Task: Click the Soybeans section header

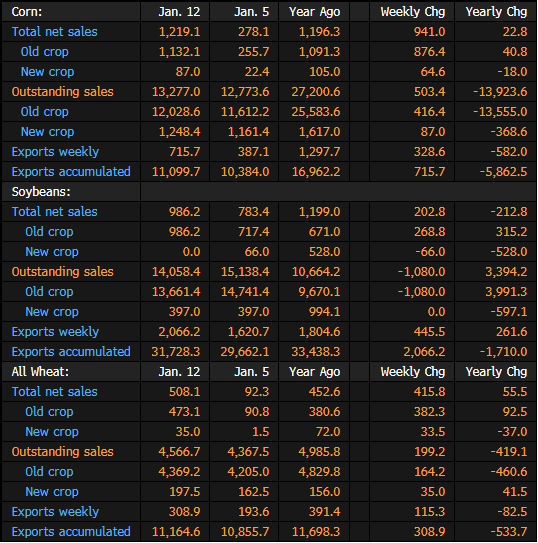Action: coord(41,192)
